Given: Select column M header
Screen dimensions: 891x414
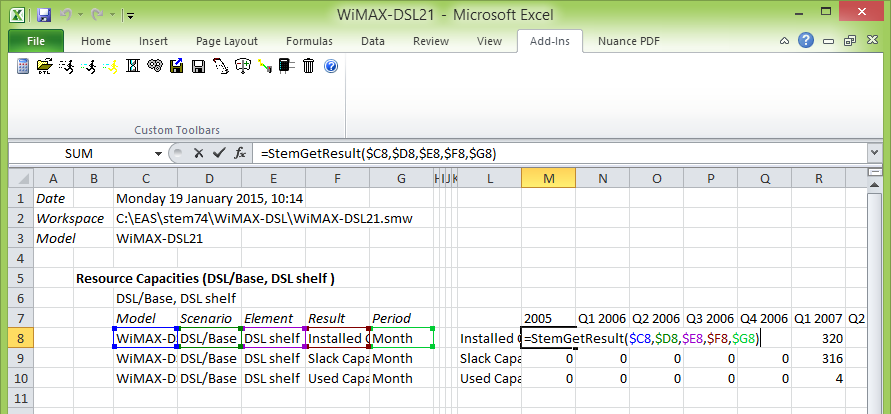Looking at the screenshot, I should [548, 179].
